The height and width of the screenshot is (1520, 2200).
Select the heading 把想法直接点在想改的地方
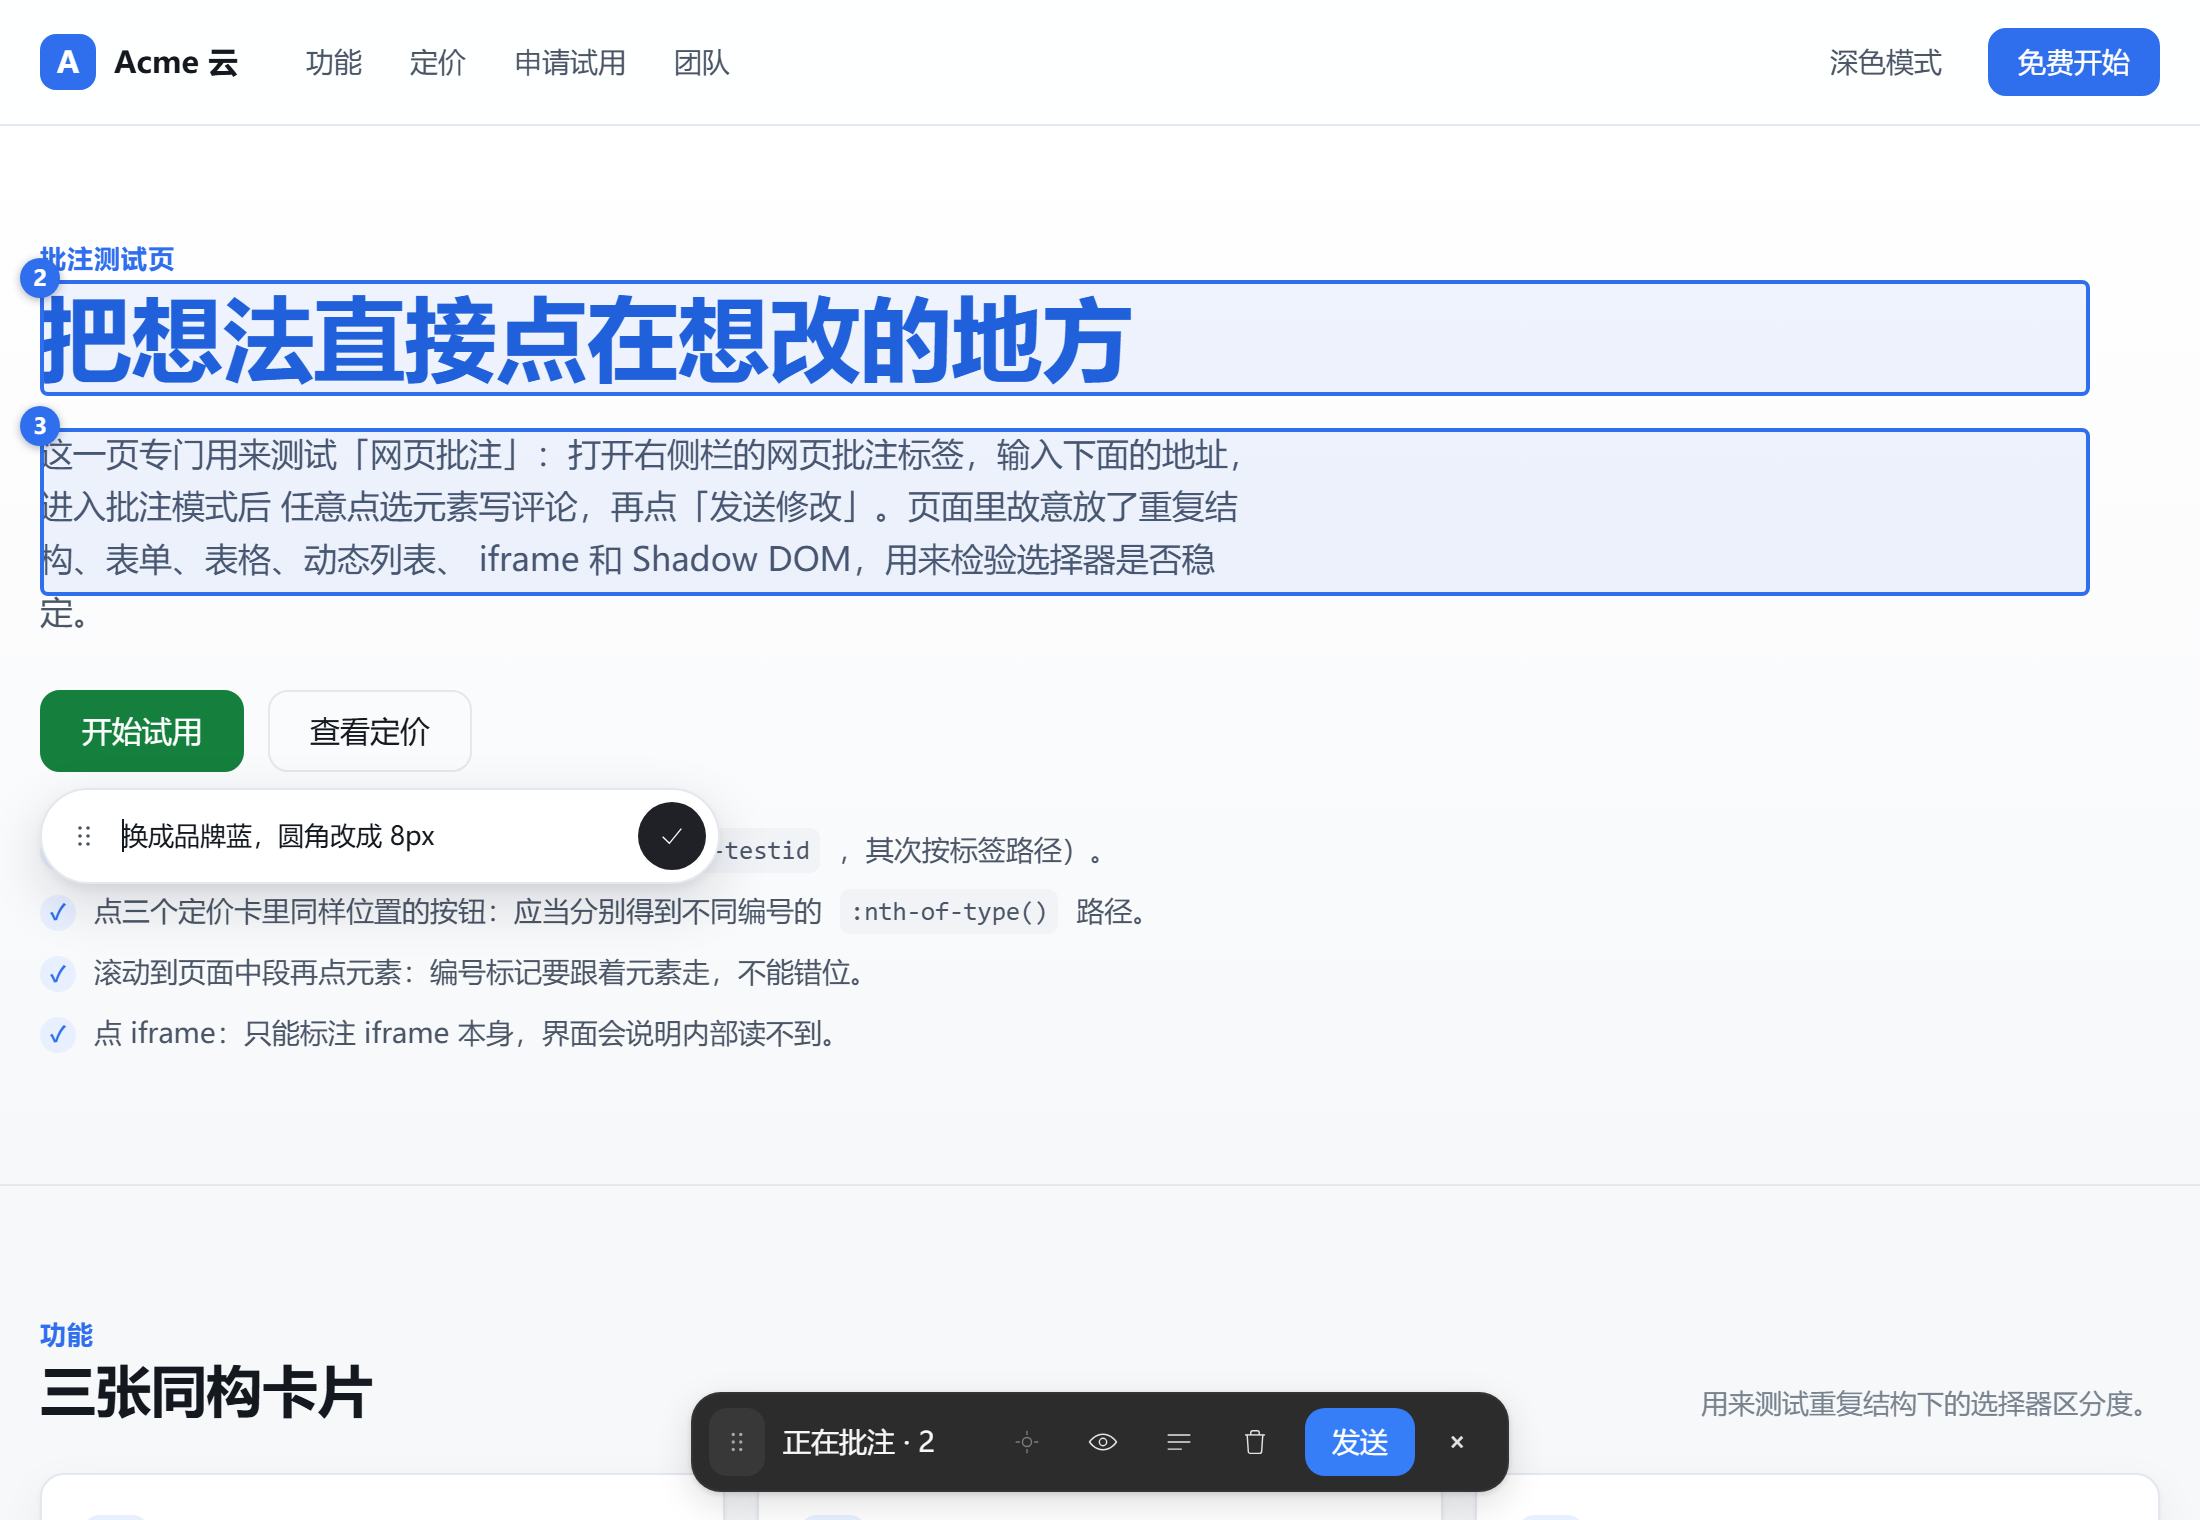coord(585,340)
